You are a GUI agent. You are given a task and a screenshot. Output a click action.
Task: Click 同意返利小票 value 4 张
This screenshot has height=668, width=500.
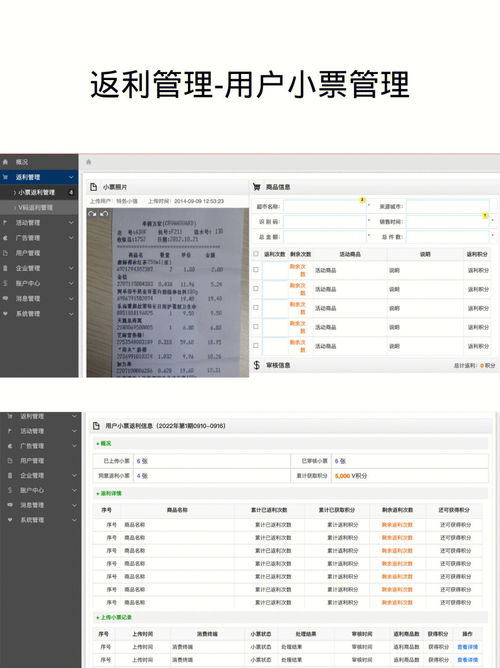142,476
